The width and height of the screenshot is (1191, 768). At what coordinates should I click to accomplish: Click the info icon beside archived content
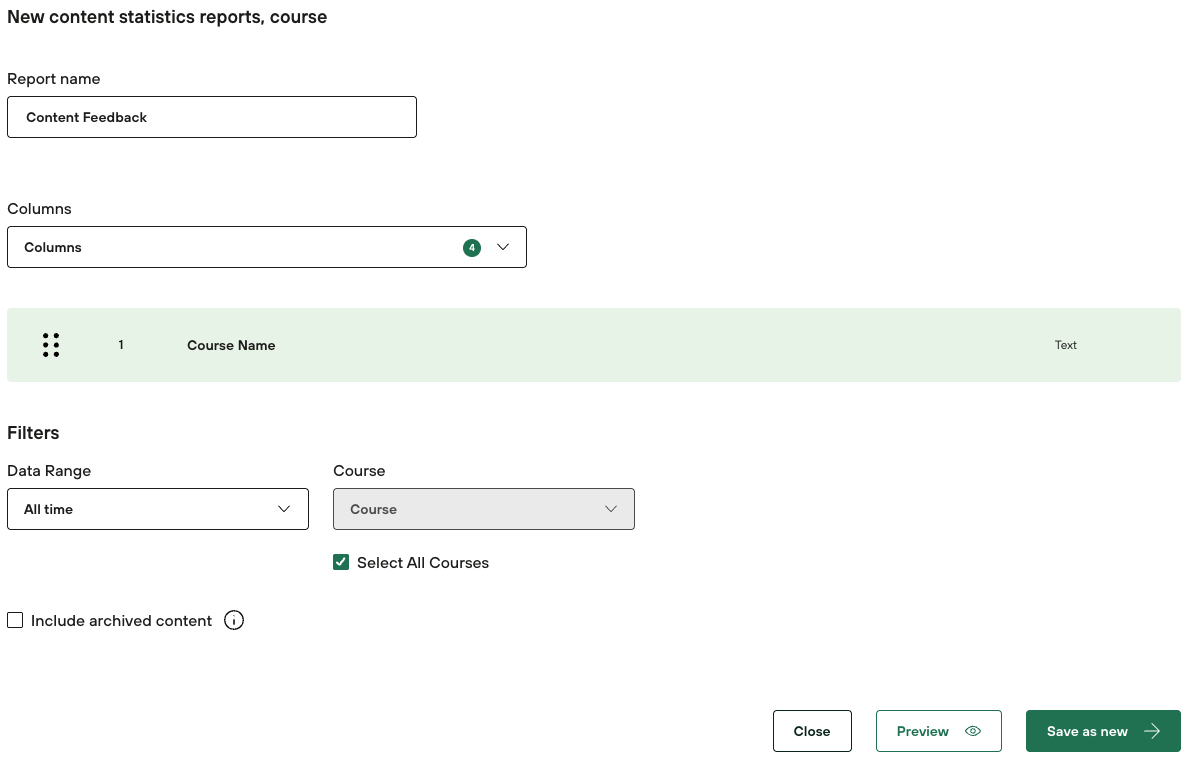234,621
